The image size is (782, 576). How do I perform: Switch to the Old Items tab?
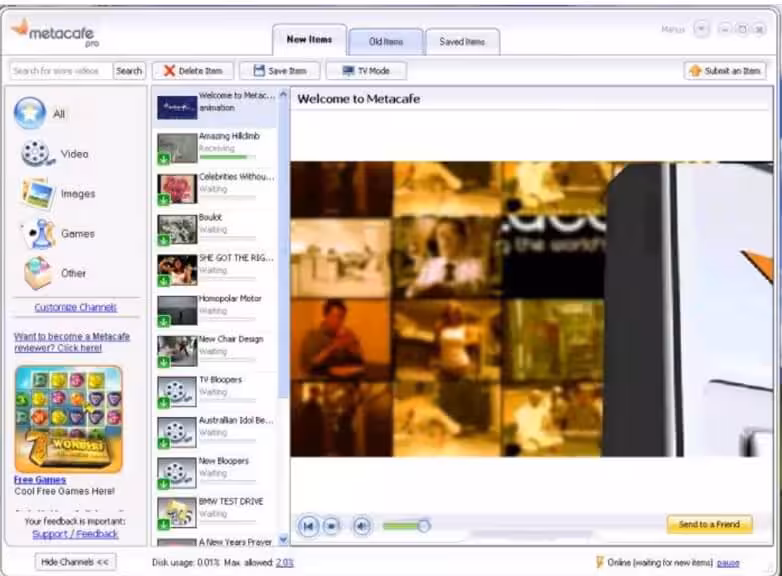tap(386, 42)
